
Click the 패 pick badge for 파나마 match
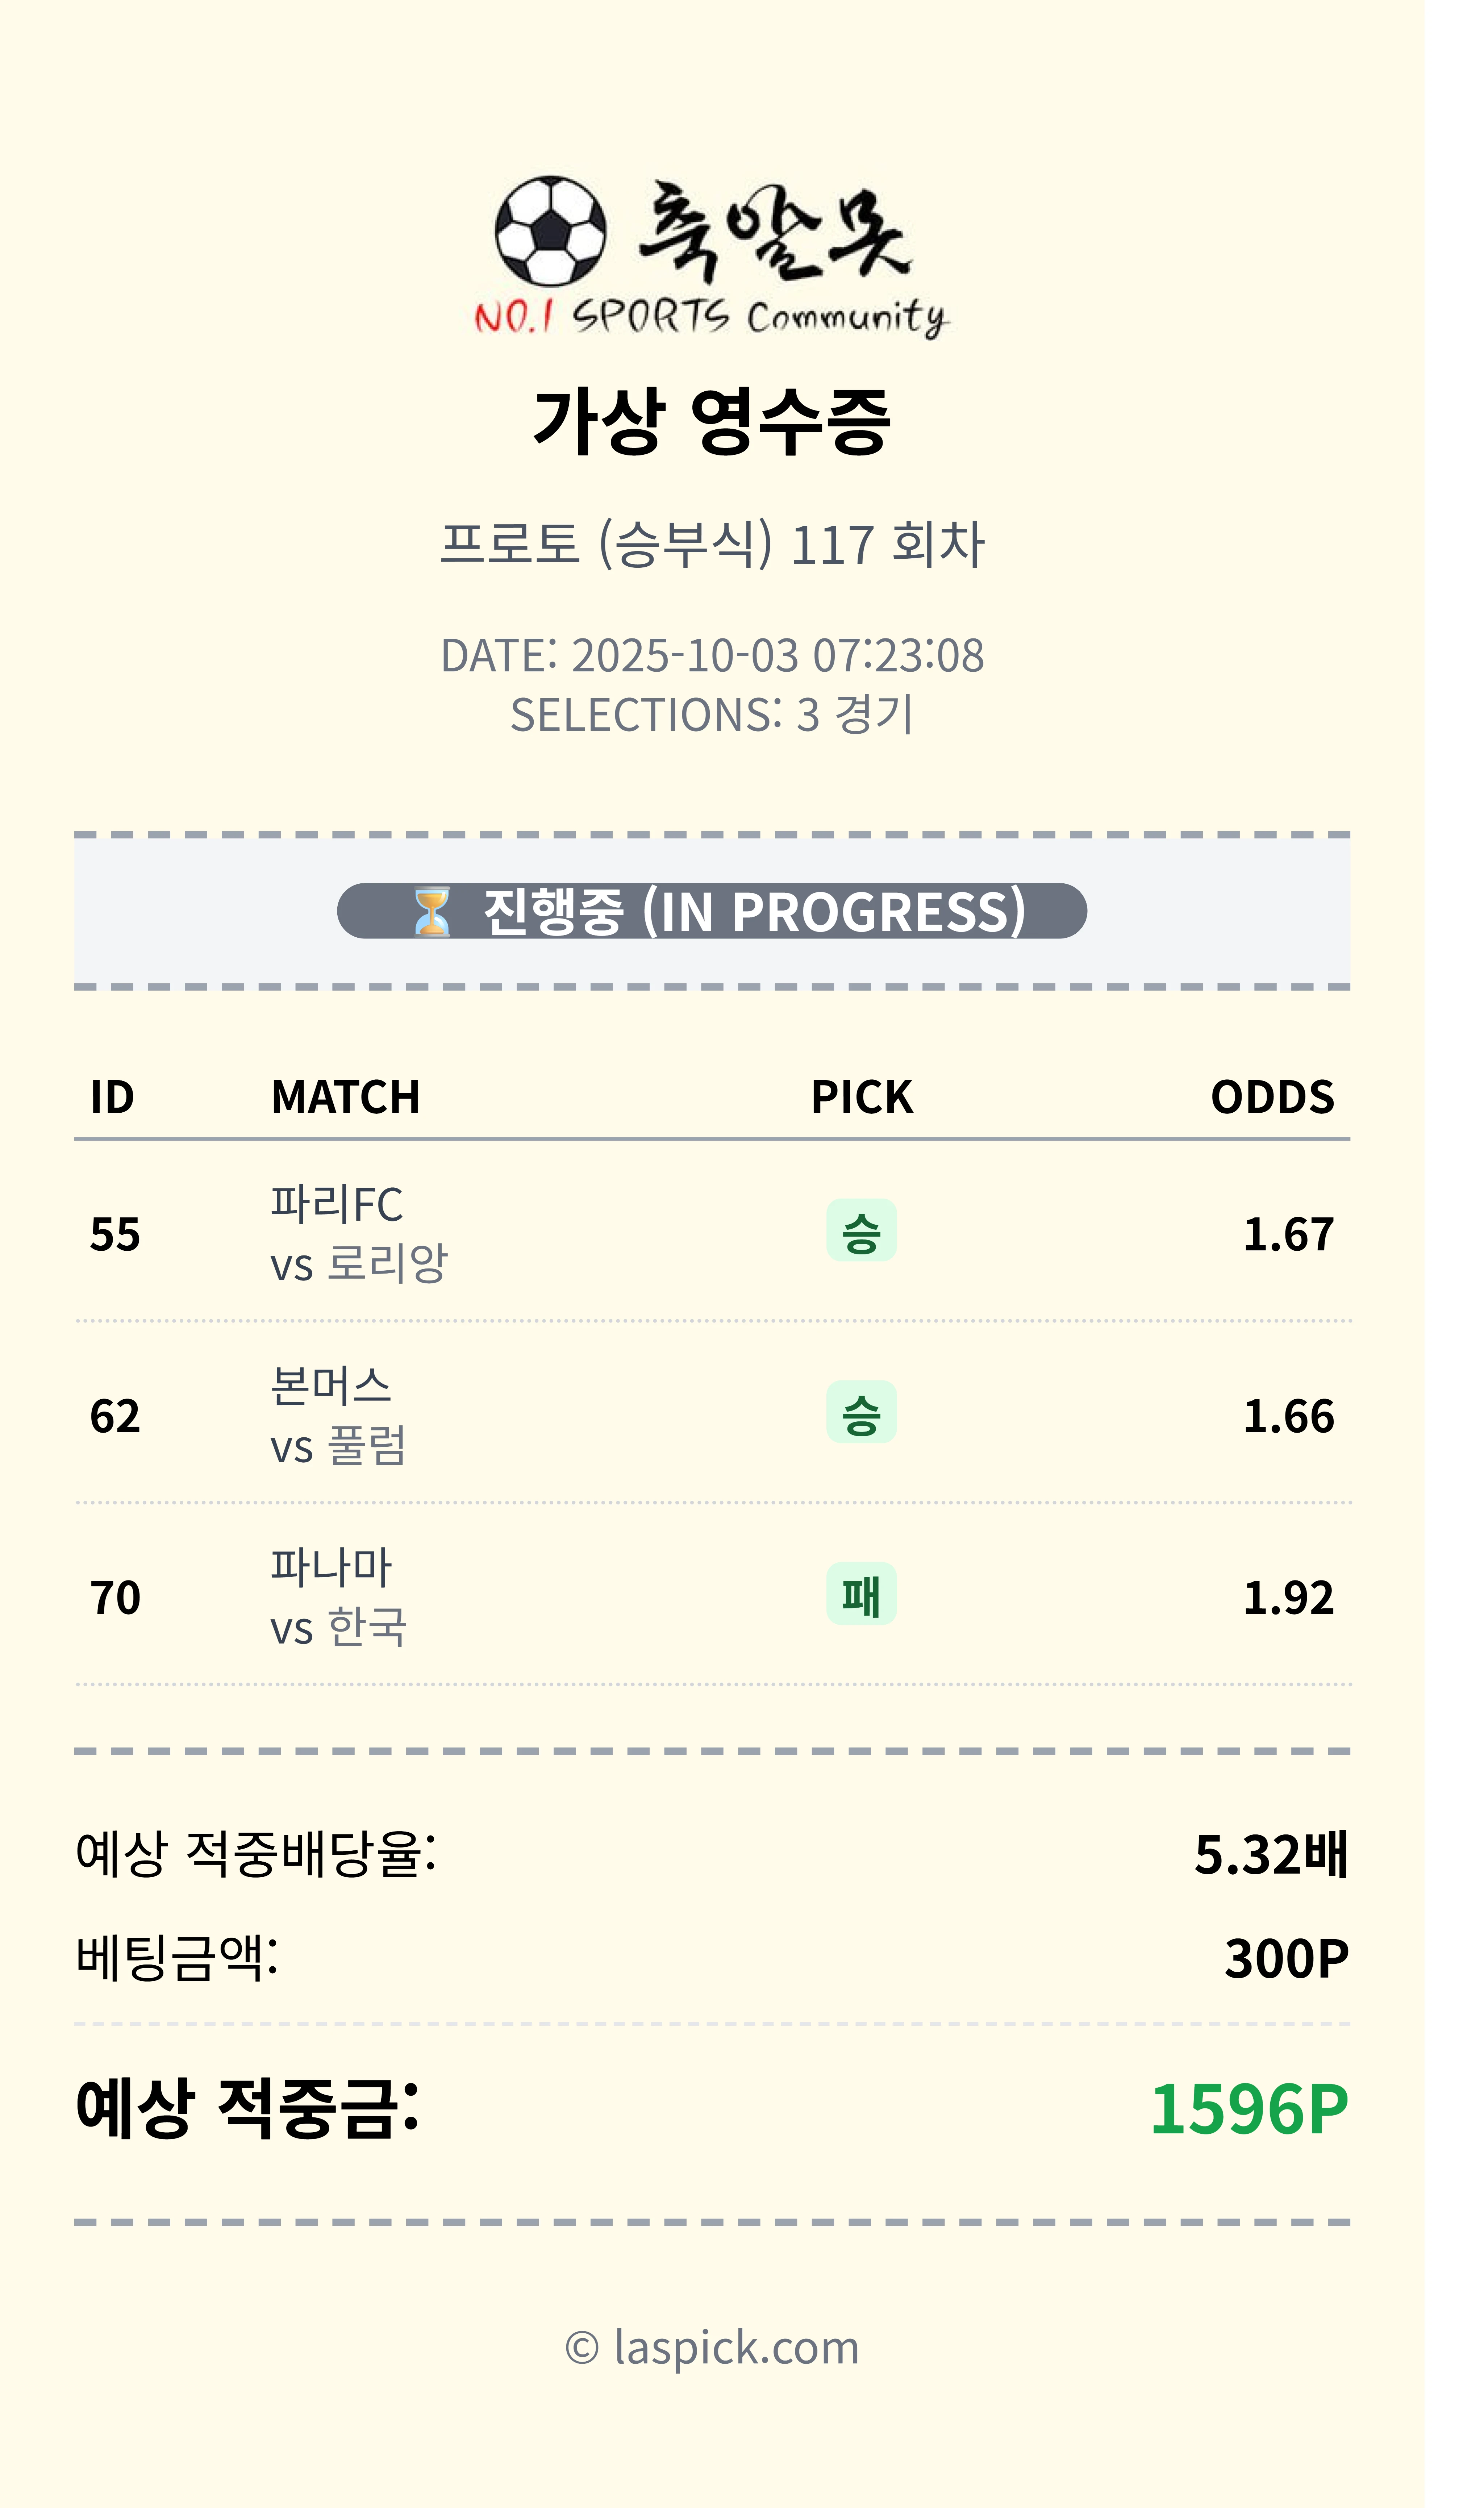coord(861,1594)
